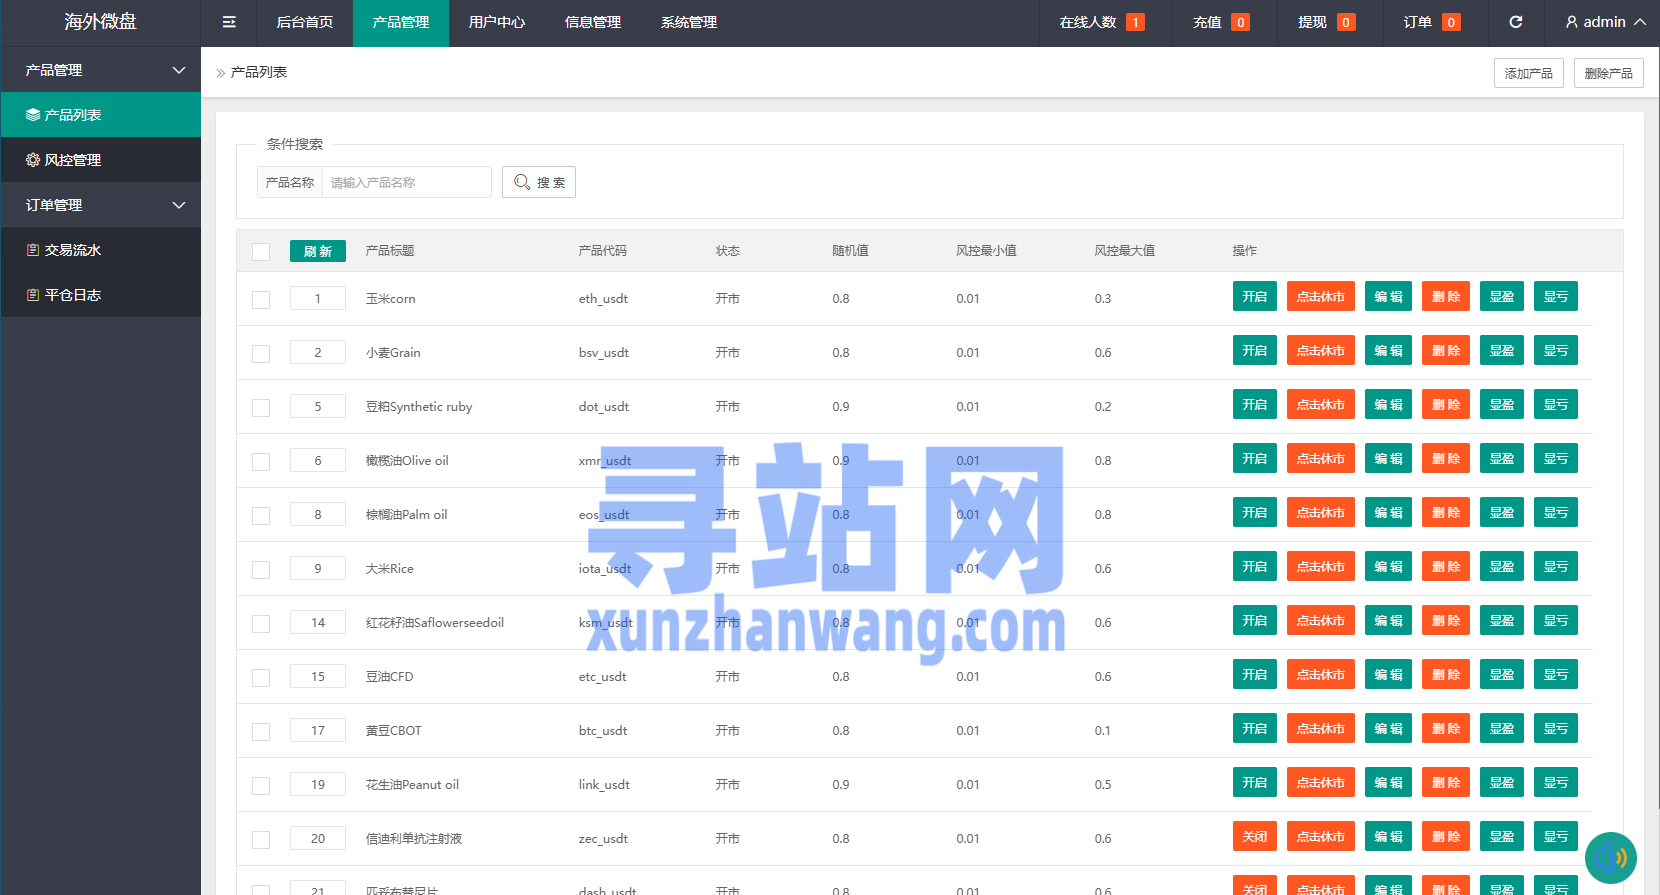Check the Palm oil row checkbox
Screen dimensions: 1660x895
261,516
